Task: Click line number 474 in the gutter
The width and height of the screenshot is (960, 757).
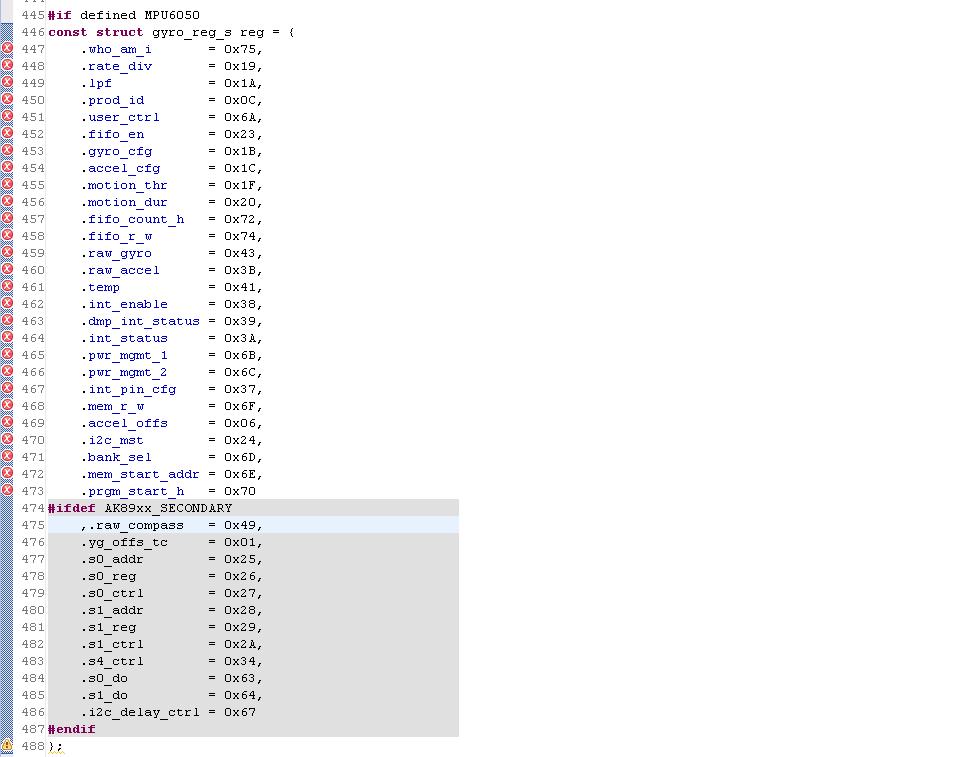Action: click(33, 508)
